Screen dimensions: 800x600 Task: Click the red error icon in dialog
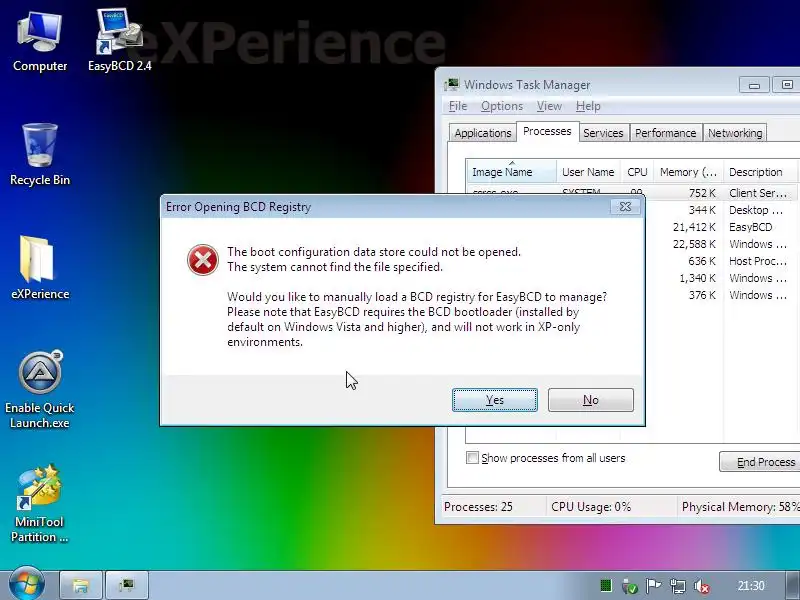(x=203, y=260)
